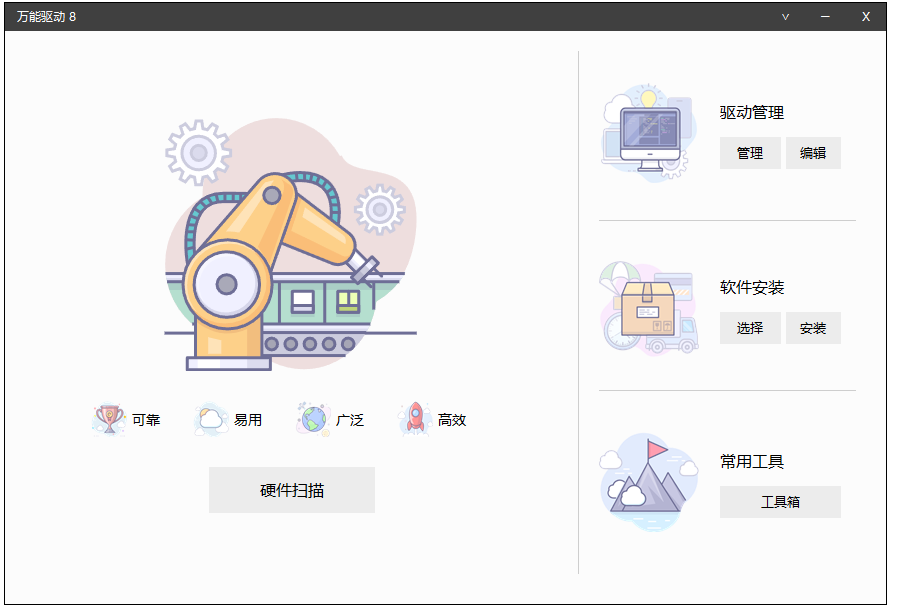
Task: Click the computer monitor icon for 驱动管理
Action: click(x=648, y=133)
